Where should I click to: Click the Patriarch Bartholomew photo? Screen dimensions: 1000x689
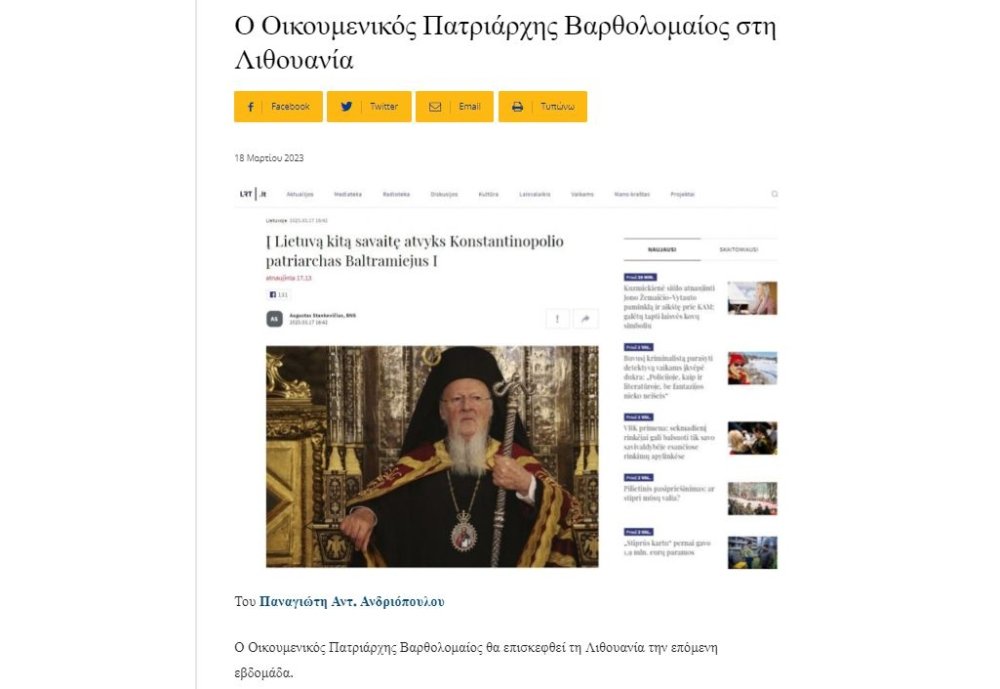(432, 456)
